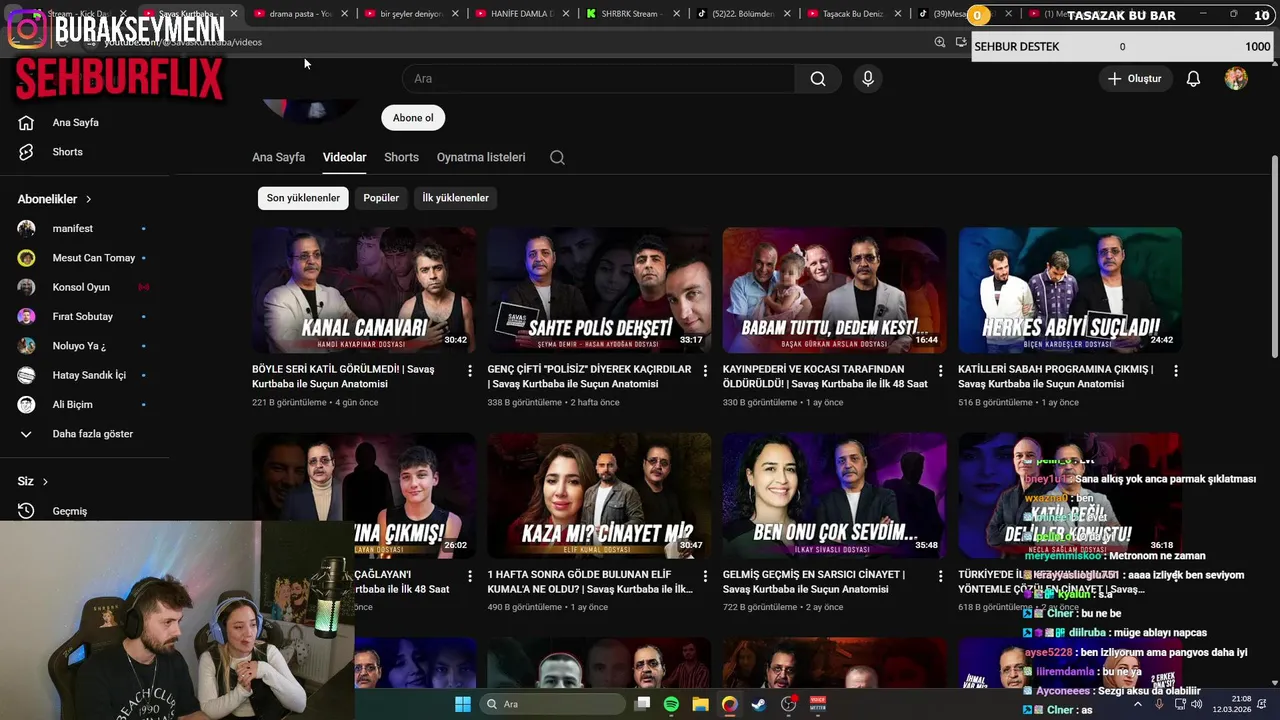Open KANAL CANAVARI video thumbnail
Screen dimensions: 1280x720
(364, 290)
